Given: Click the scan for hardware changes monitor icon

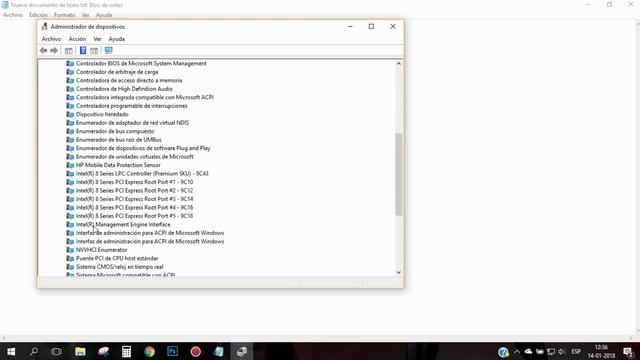Looking at the screenshot, I should click(108, 51).
